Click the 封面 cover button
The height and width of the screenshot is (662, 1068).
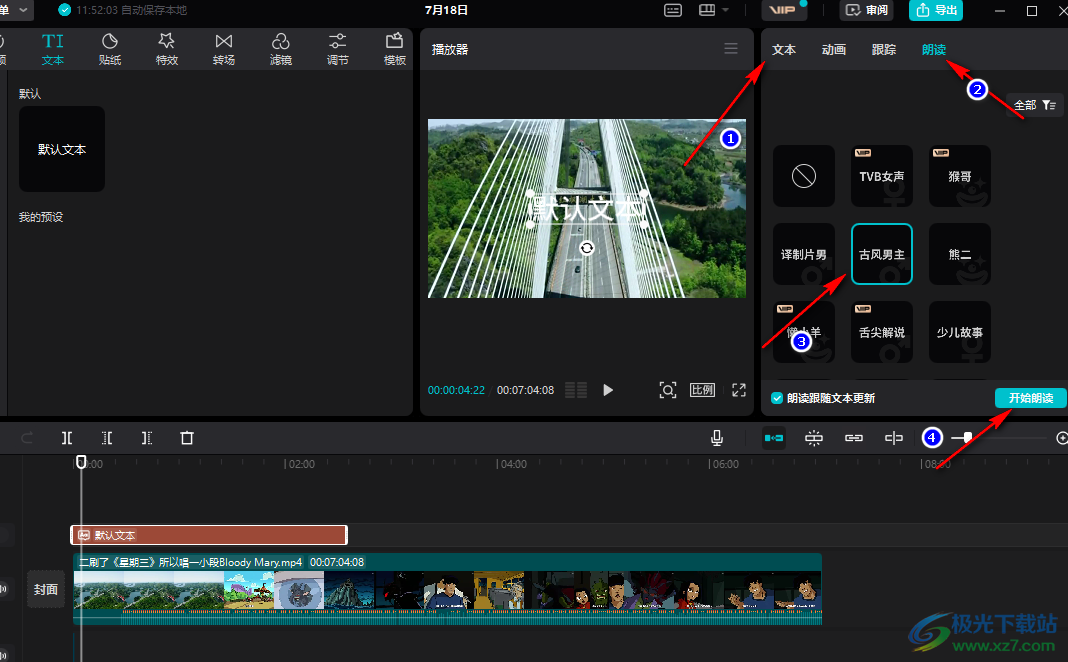point(46,589)
